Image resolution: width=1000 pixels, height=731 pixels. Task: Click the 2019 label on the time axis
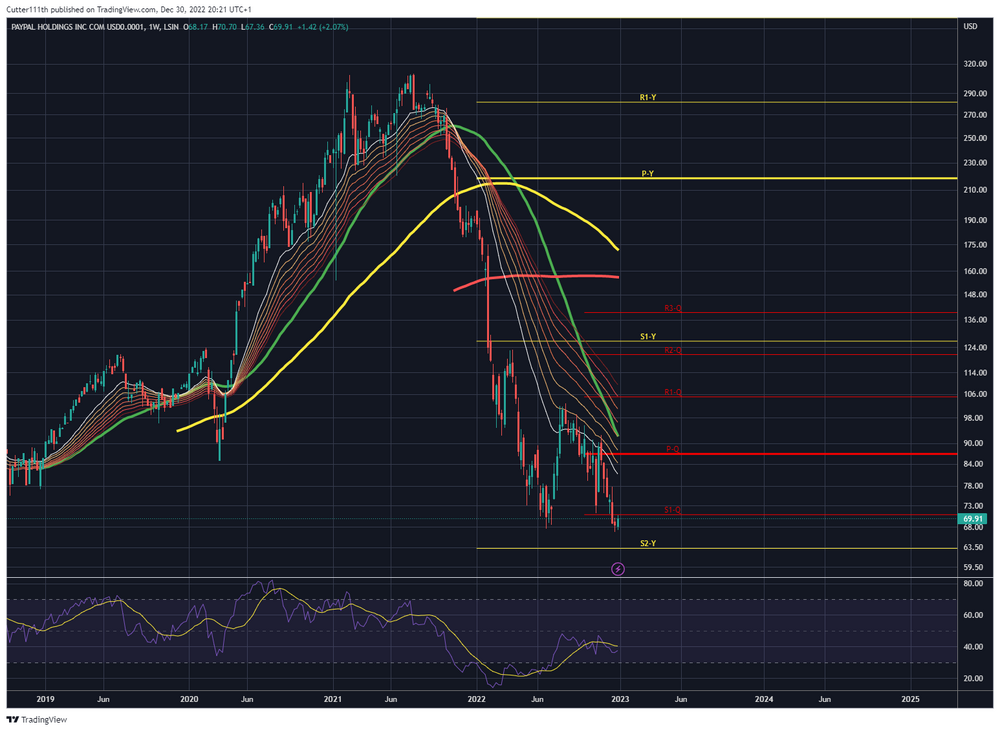45,699
